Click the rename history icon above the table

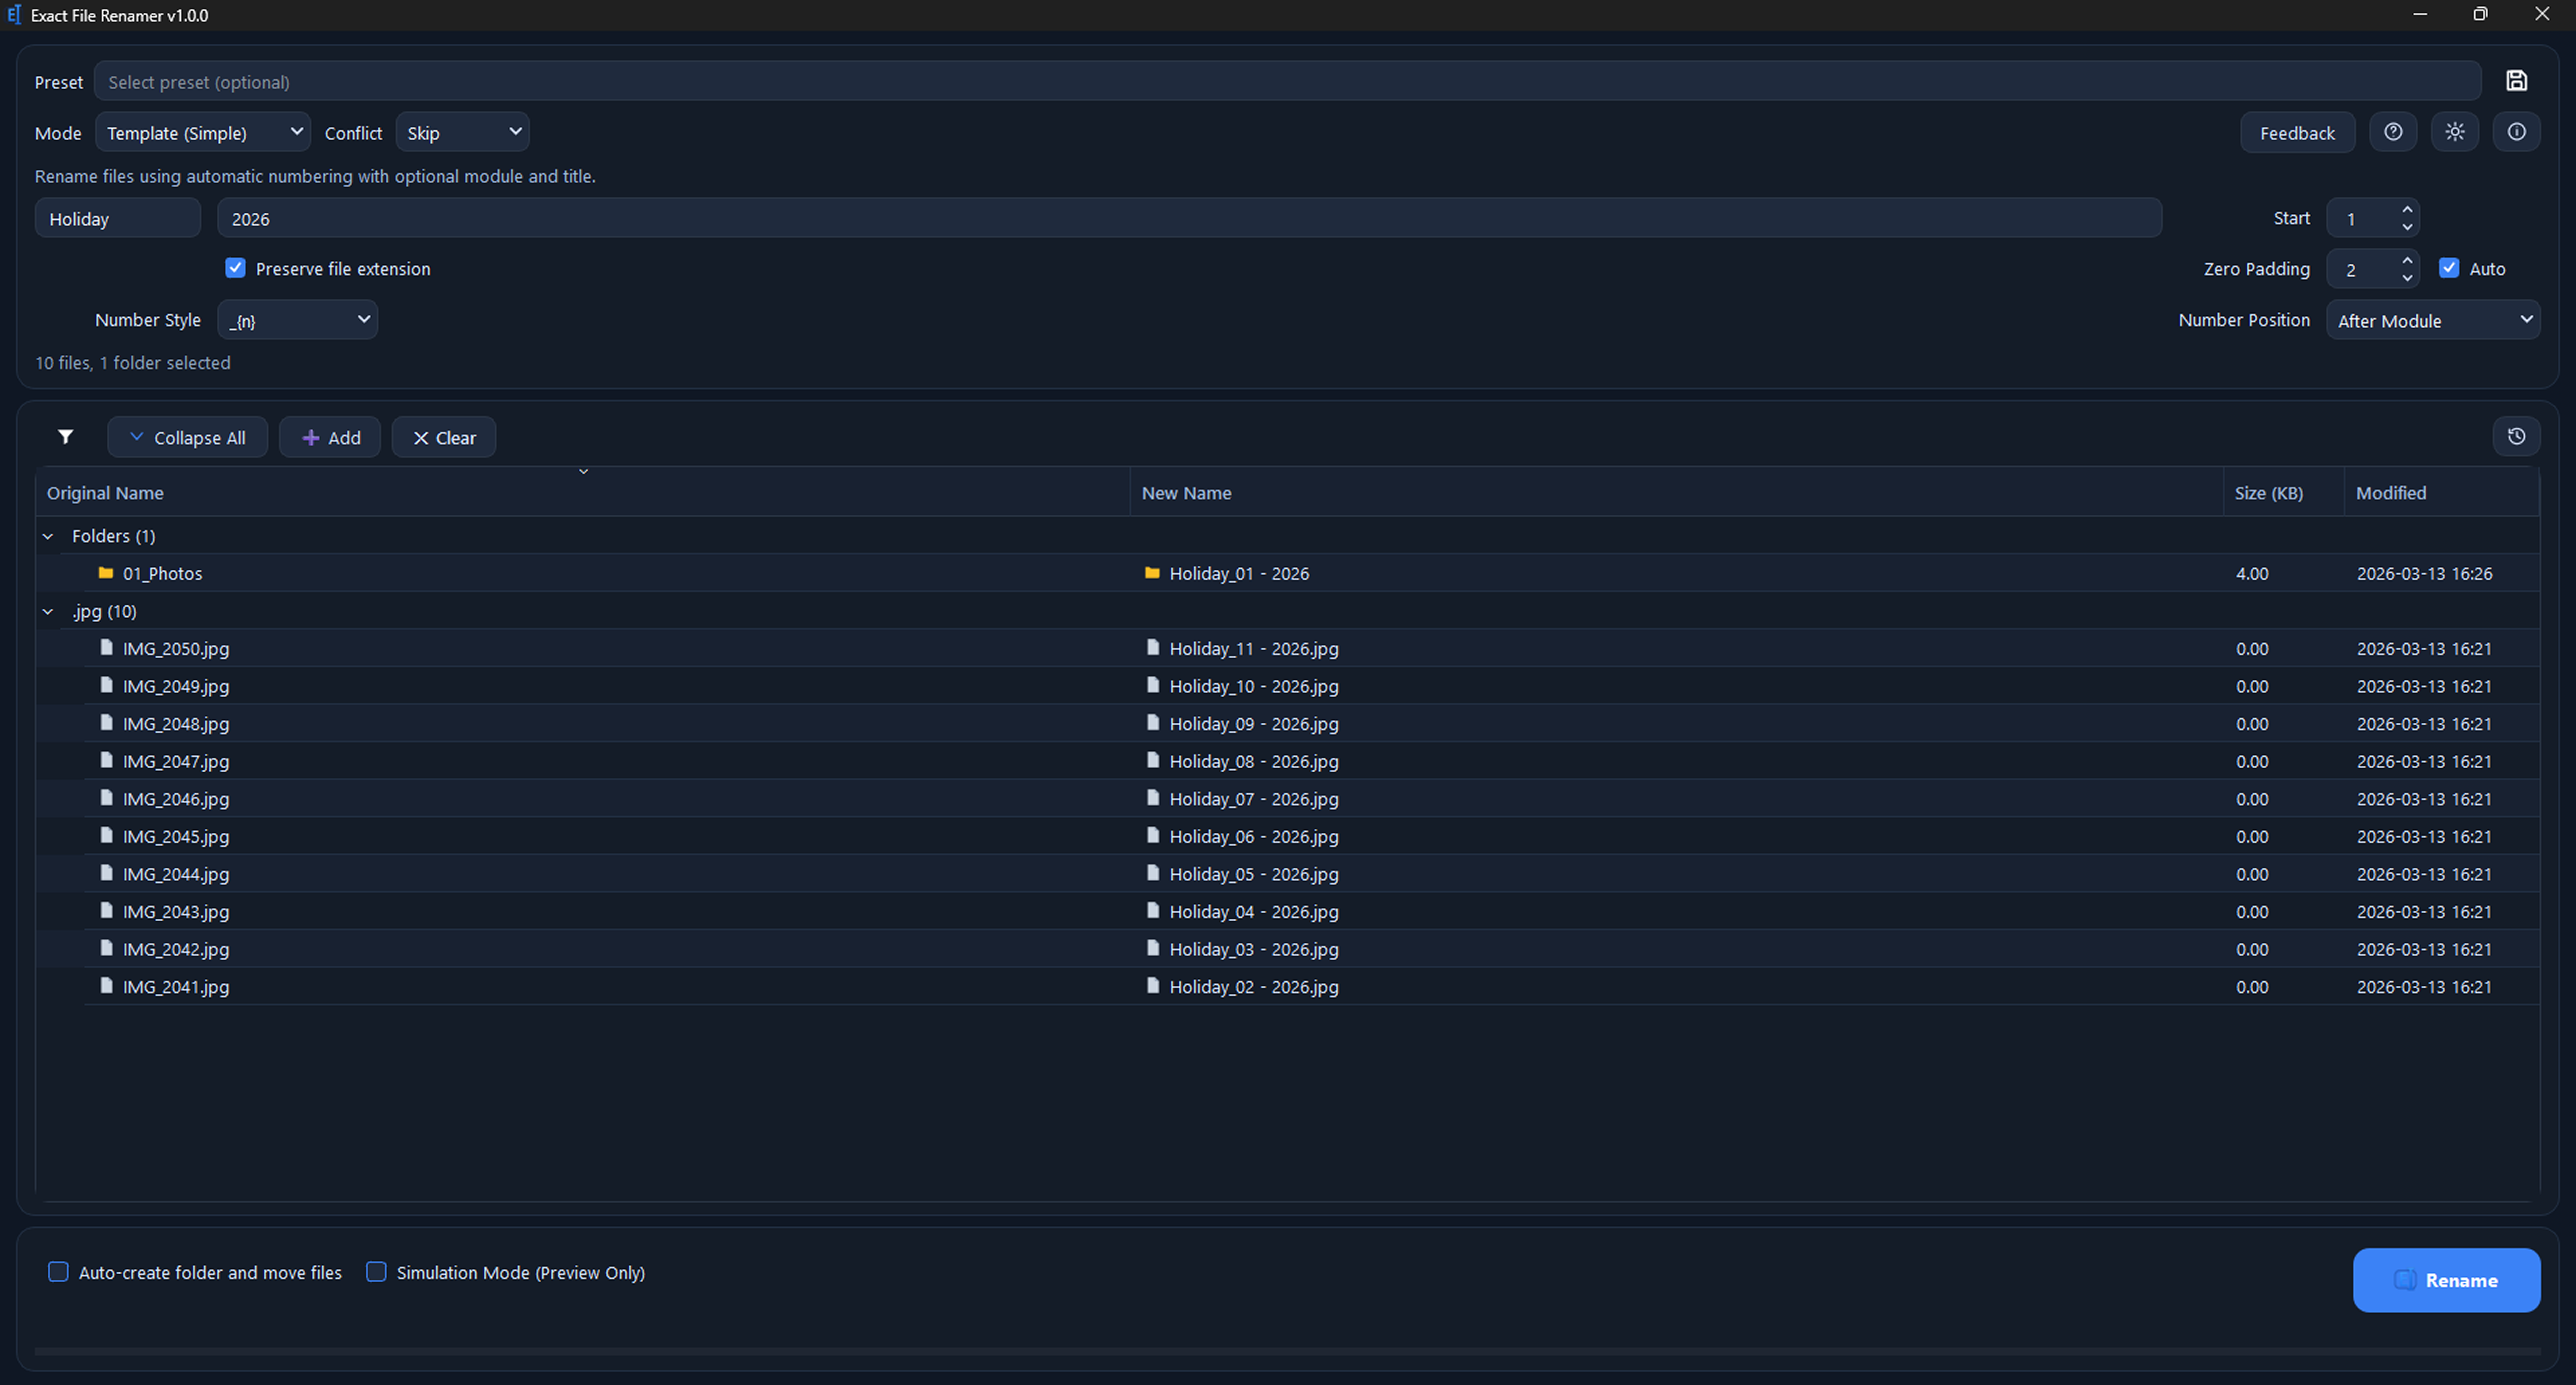coord(2517,436)
